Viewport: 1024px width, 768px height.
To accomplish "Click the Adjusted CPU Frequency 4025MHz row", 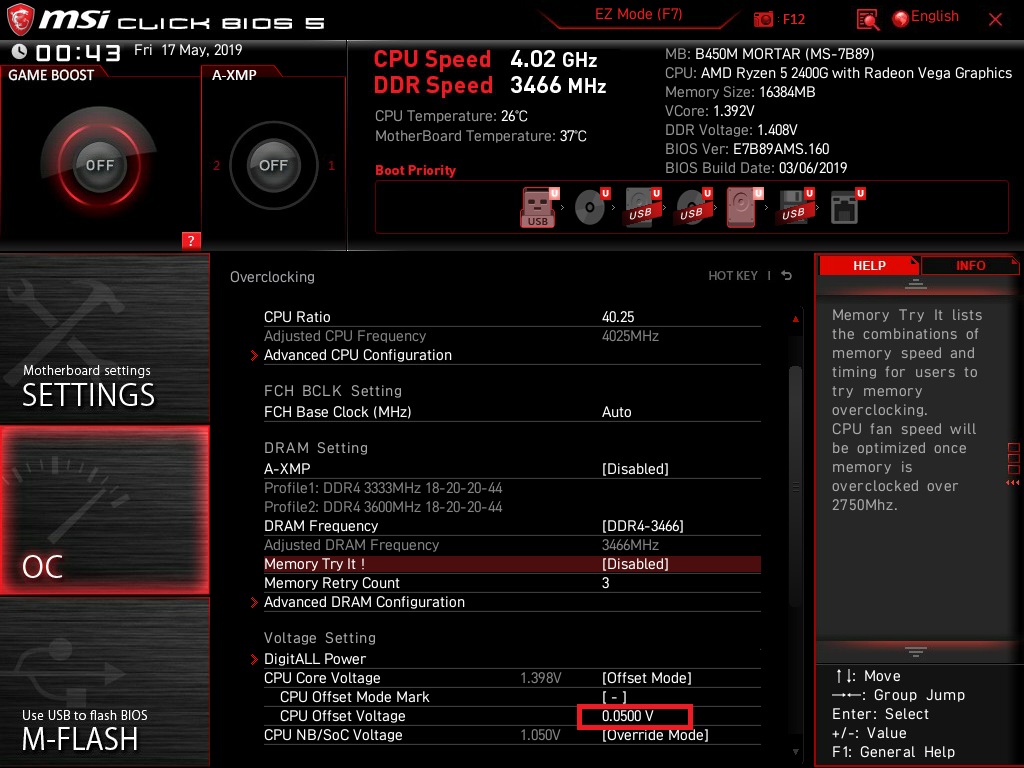I will point(512,336).
